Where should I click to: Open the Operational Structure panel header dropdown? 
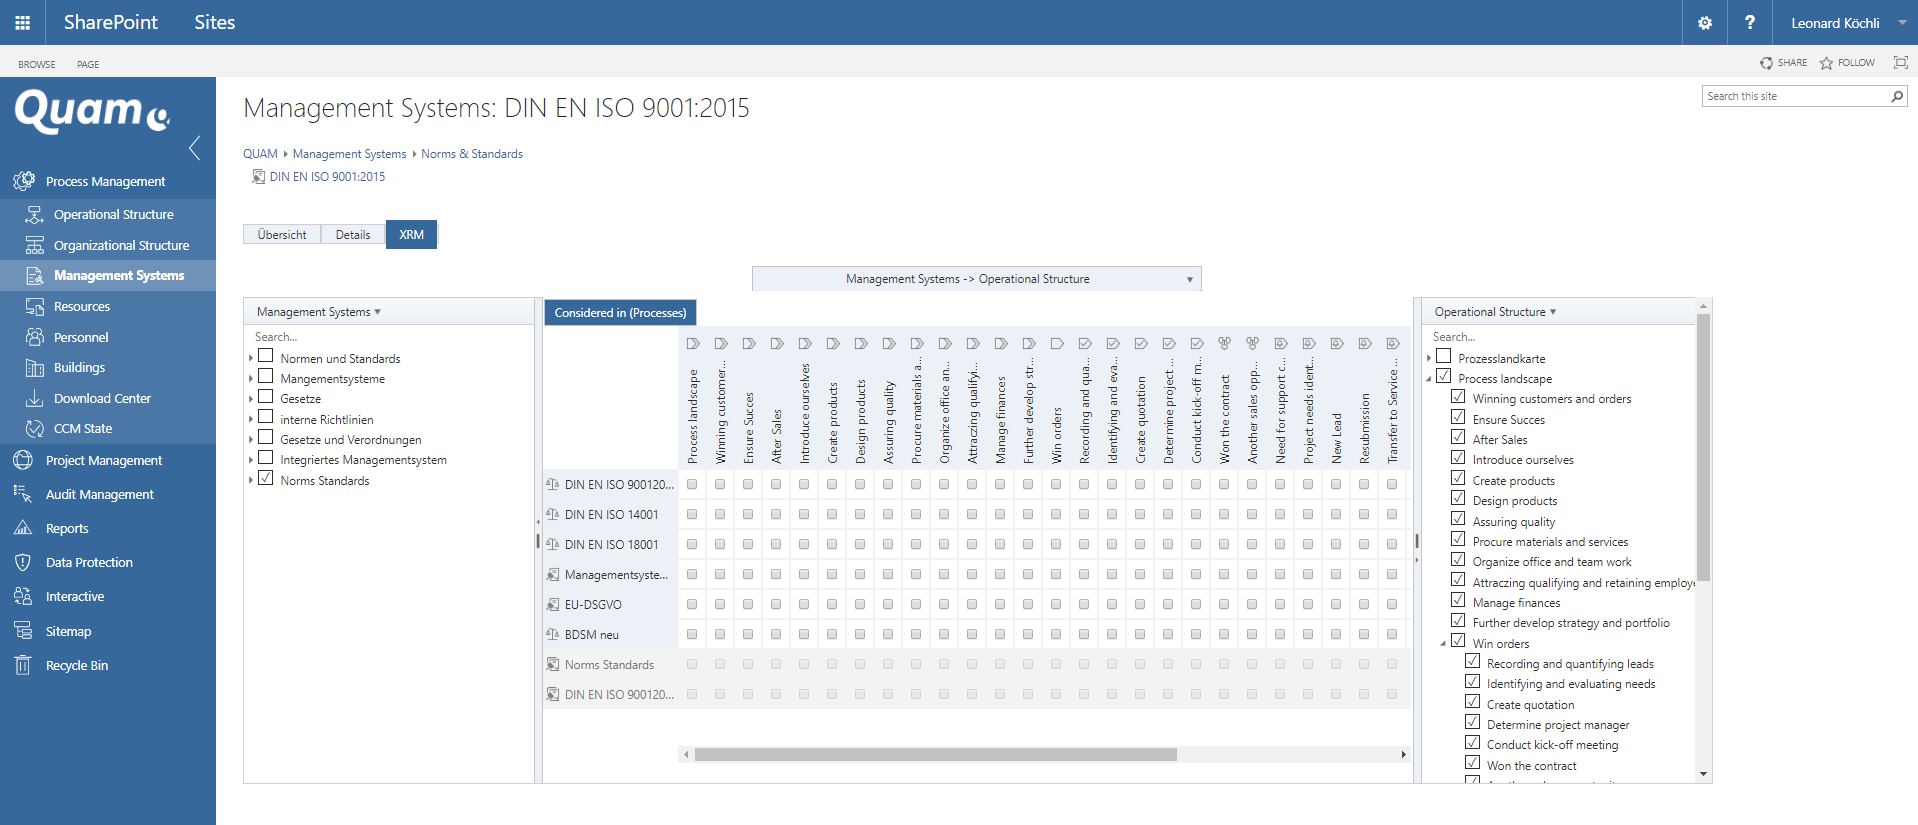(x=1495, y=312)
